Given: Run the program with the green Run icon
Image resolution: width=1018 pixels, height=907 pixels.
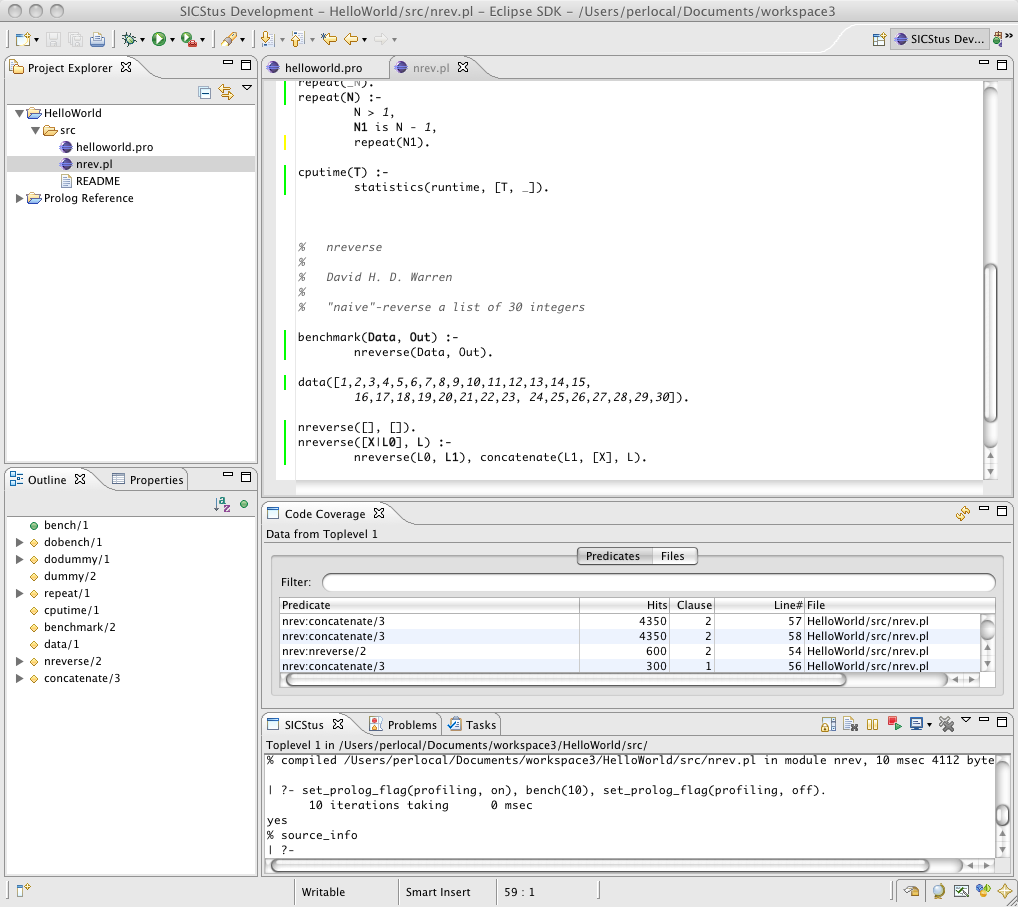Looking at the screenshot, I should click(x=158, y=40).
